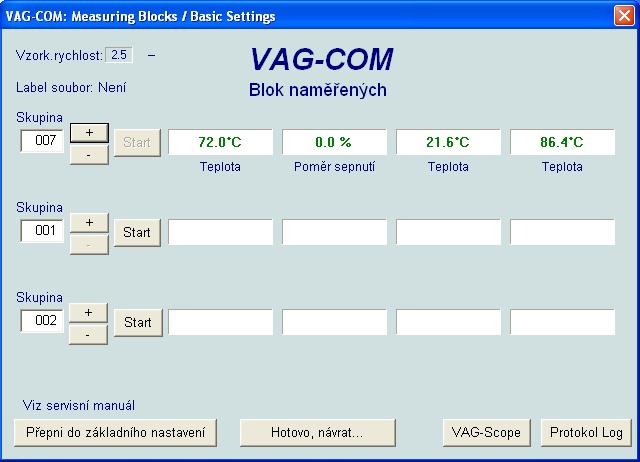The width and height of the screenshot is (640, 462).
Task: Click first empty value field of group 001
Action: click(220, 232)
